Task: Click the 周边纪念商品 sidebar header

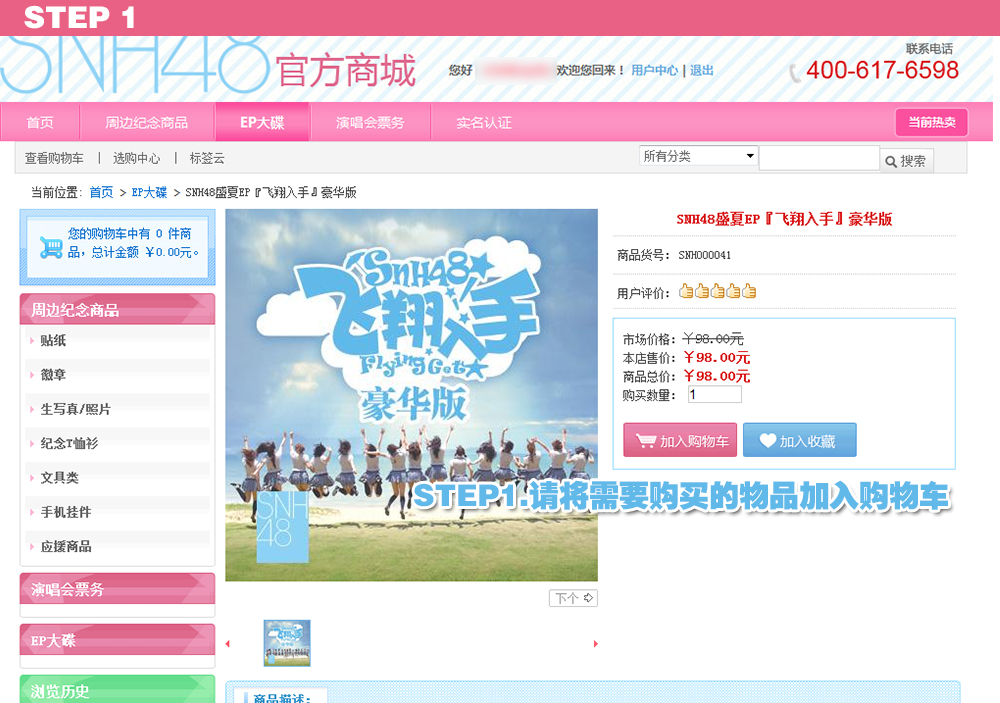Action: pyautogui.click(x=117, y=310)
